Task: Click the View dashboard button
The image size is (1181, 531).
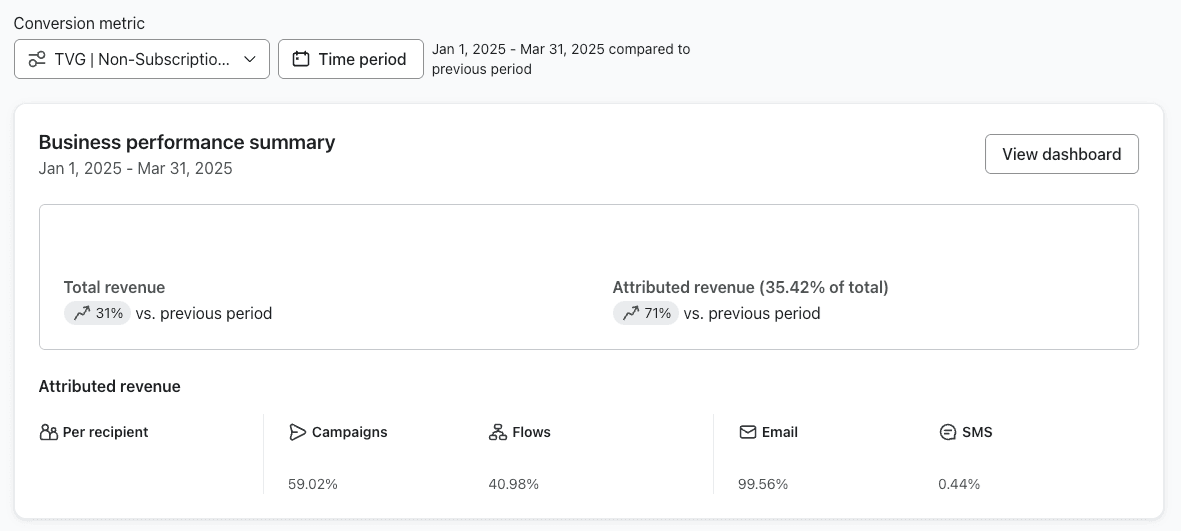Action: coord(1061,154)
